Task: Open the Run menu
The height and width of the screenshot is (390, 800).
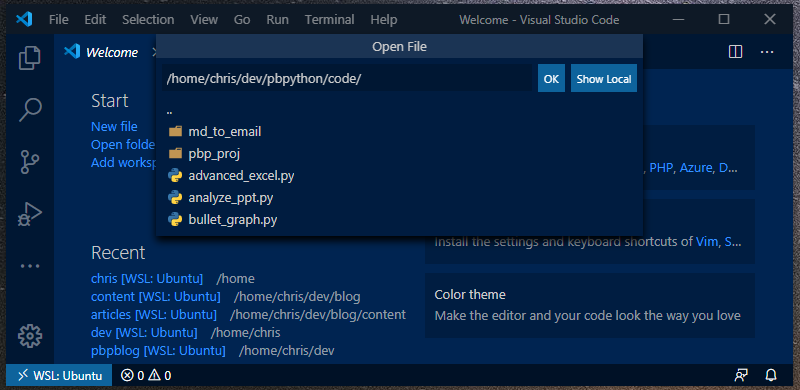Action: (x=277, y=20)
